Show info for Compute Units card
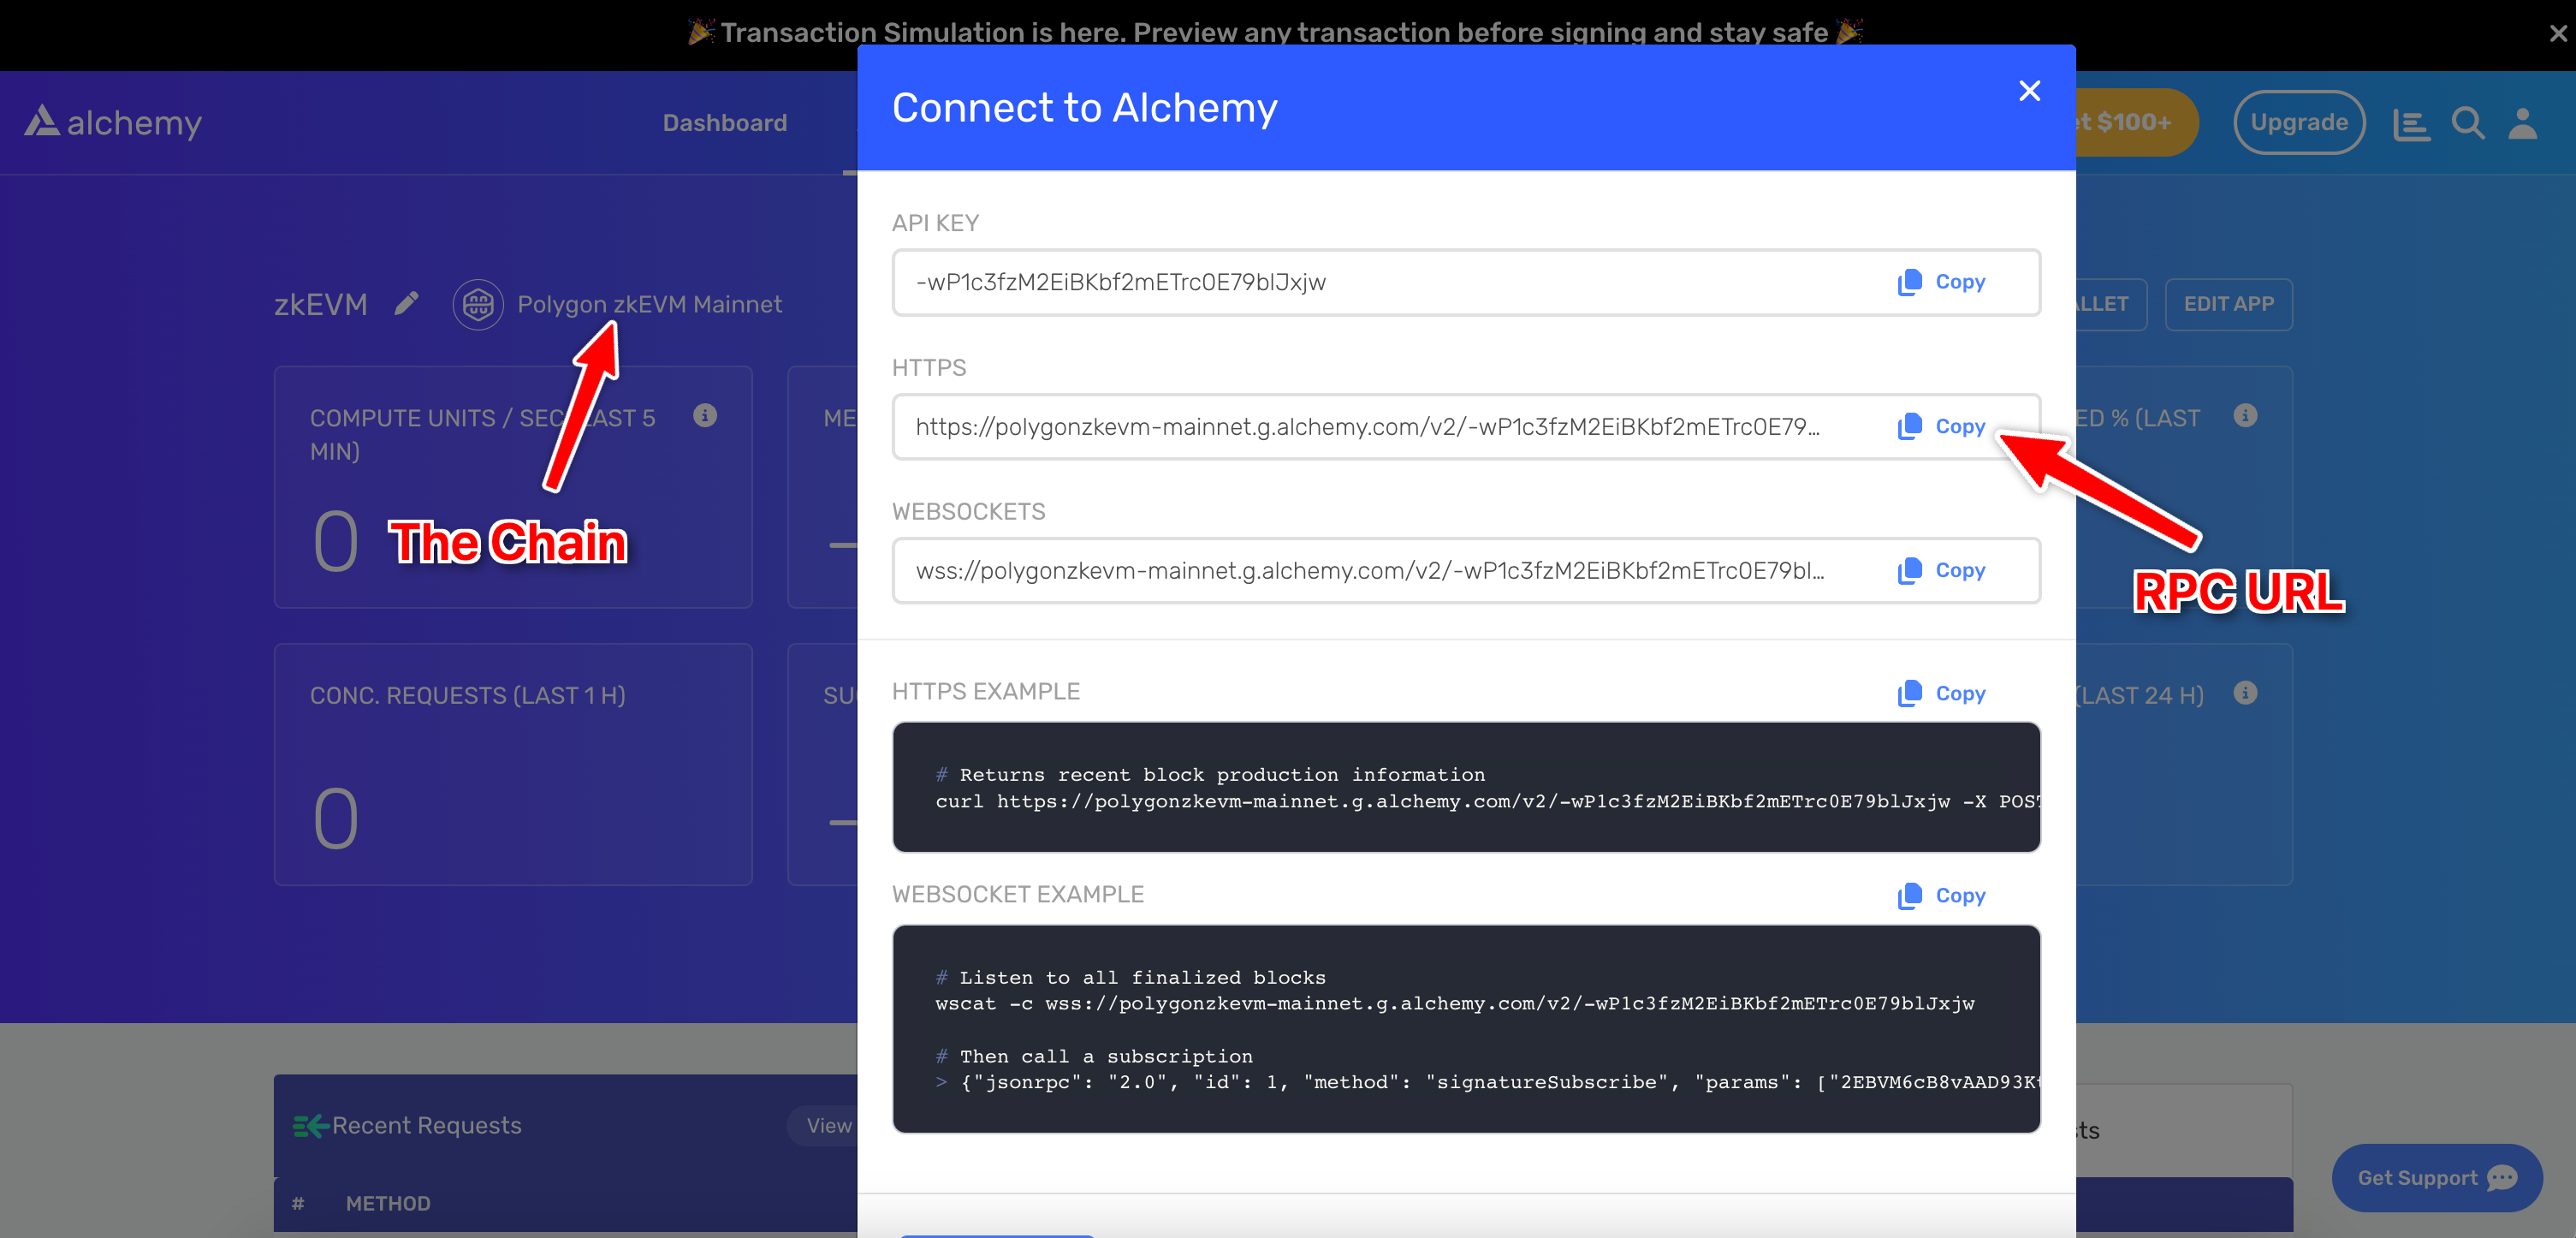The height and width of the screenshot is (1238, 2576). [x=705, y=416]
